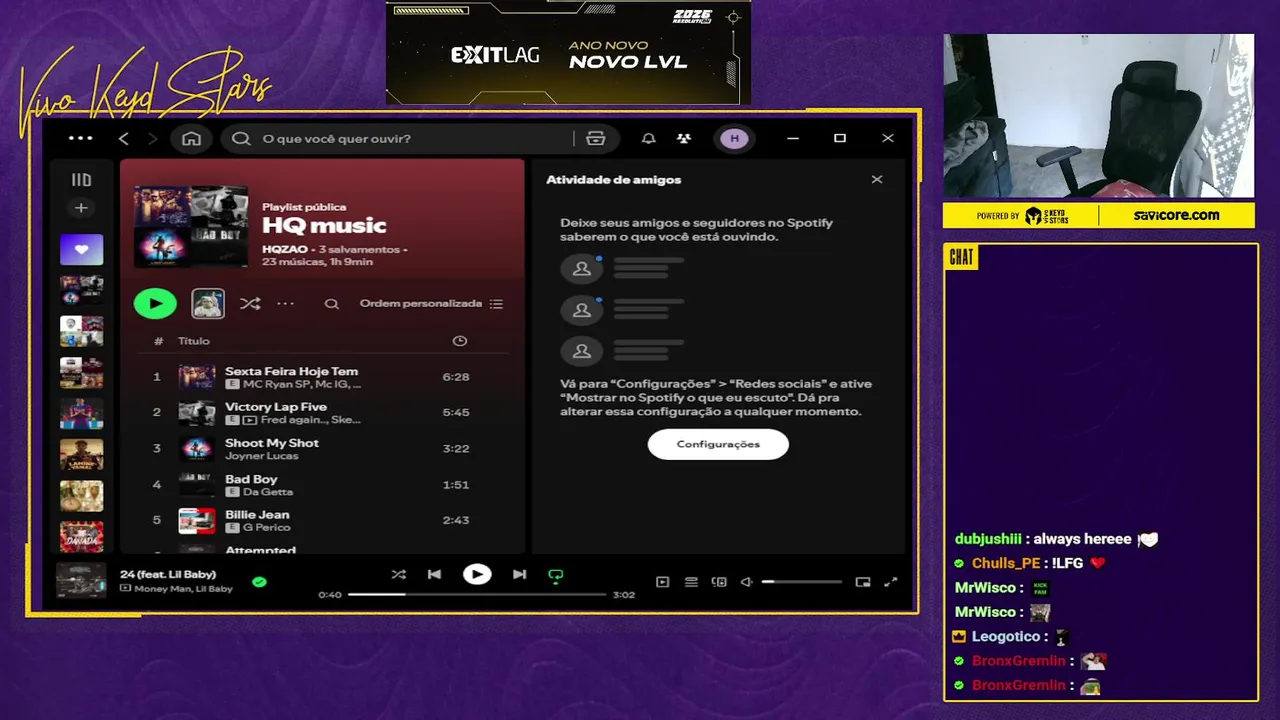
Task: Create new playlist with plus icon
Action: click(x=81, y=208)
